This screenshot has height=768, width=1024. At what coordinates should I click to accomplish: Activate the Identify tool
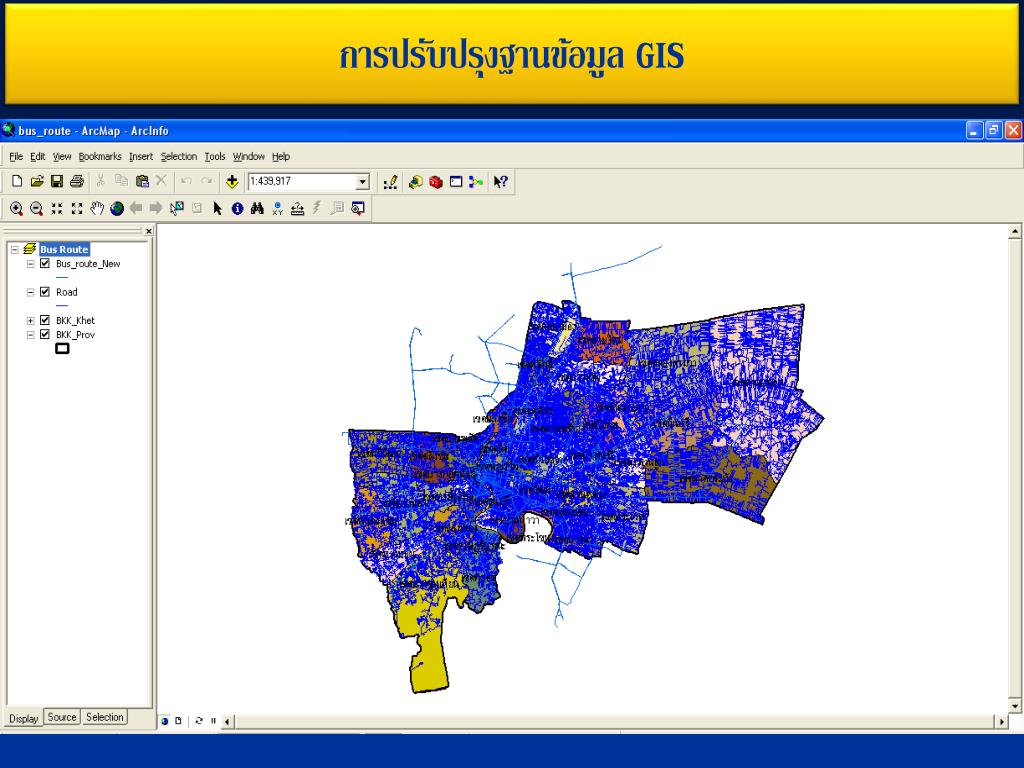tap(238, 208)
